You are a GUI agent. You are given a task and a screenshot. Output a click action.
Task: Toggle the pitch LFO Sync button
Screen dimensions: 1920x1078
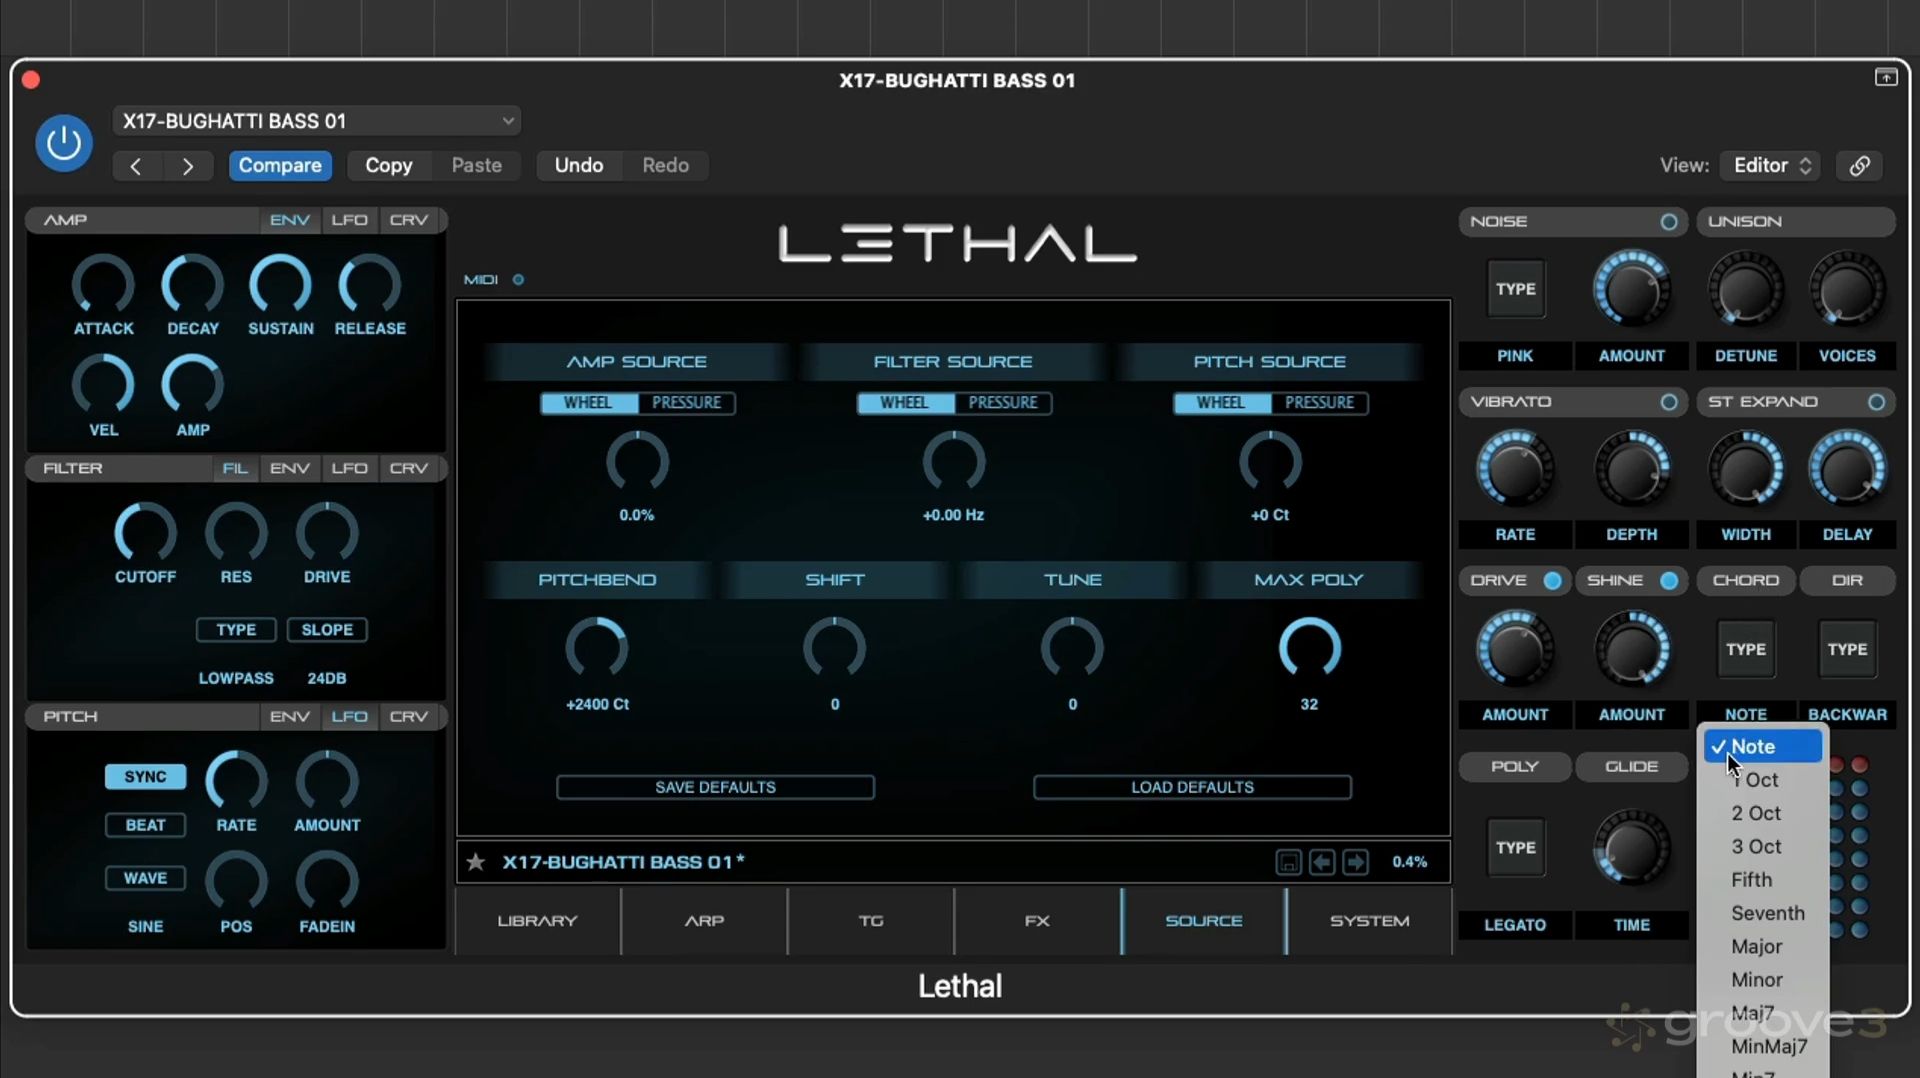tap(145, 777)
